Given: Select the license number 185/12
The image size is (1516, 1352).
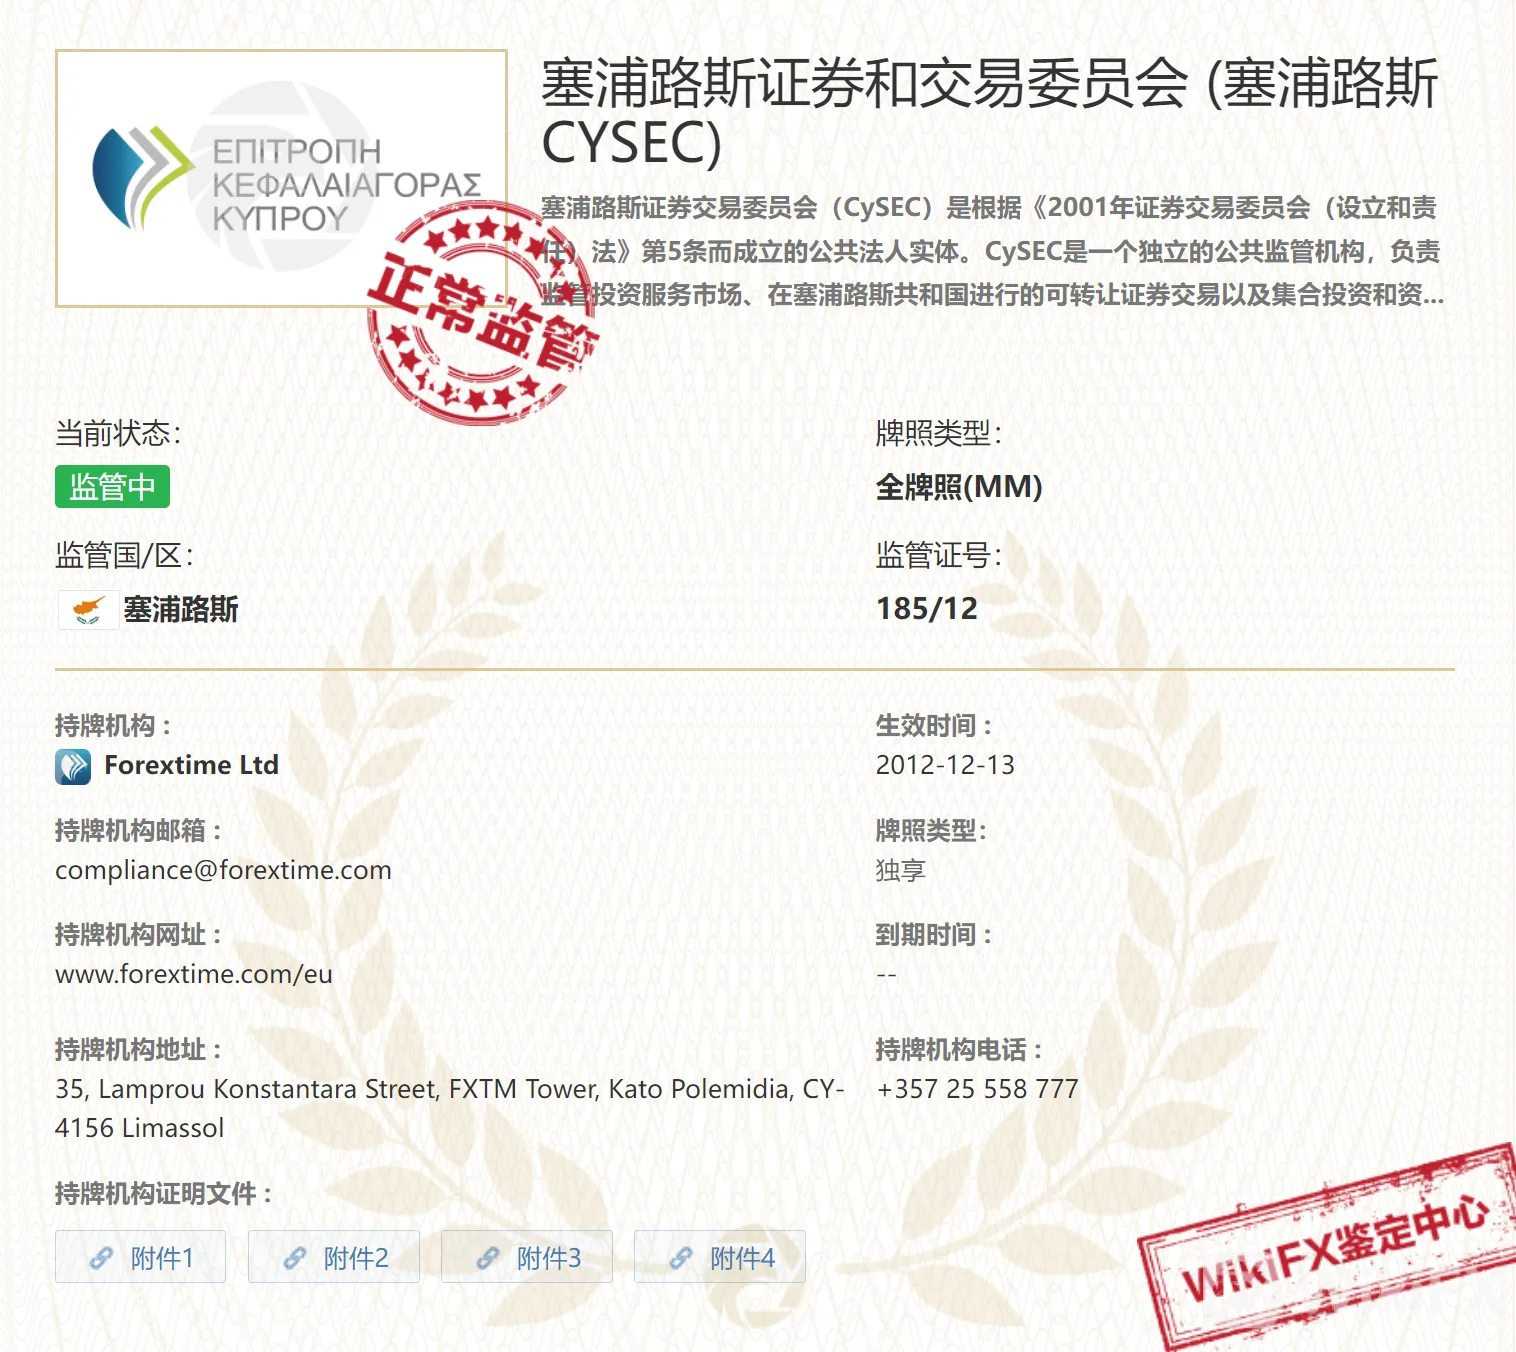Looking at the screenshot, I should coord(926,608).
